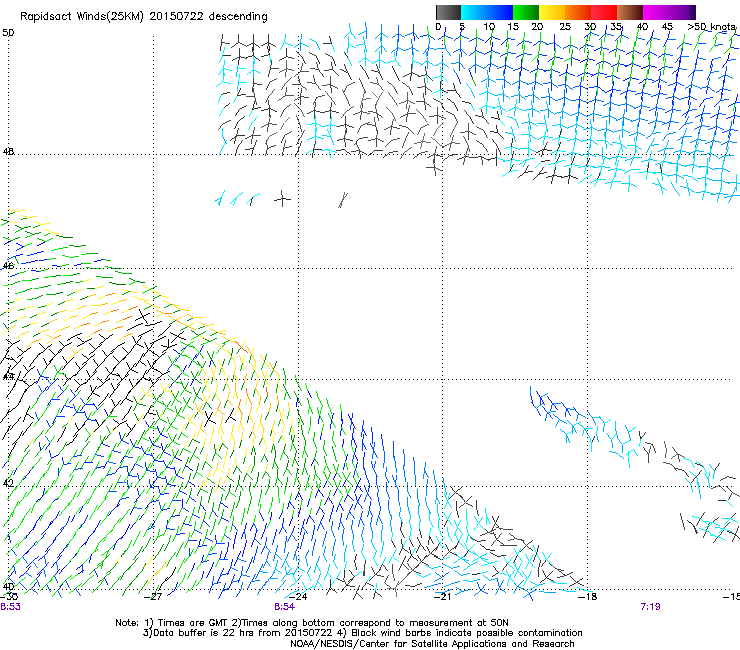Click the longitude label '-21' on bottom axis
Image resolution: width=740 pixels, height=650 pixels.
pyautogui.click(x=442, y=597)
